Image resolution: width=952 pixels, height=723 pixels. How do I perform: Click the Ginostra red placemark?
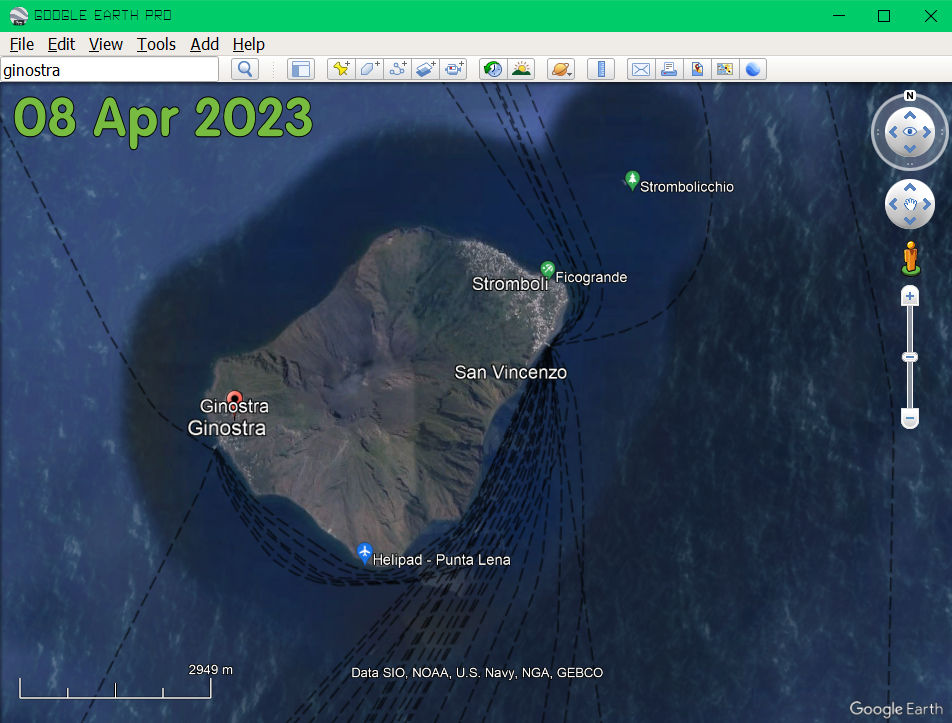[234, 397]
